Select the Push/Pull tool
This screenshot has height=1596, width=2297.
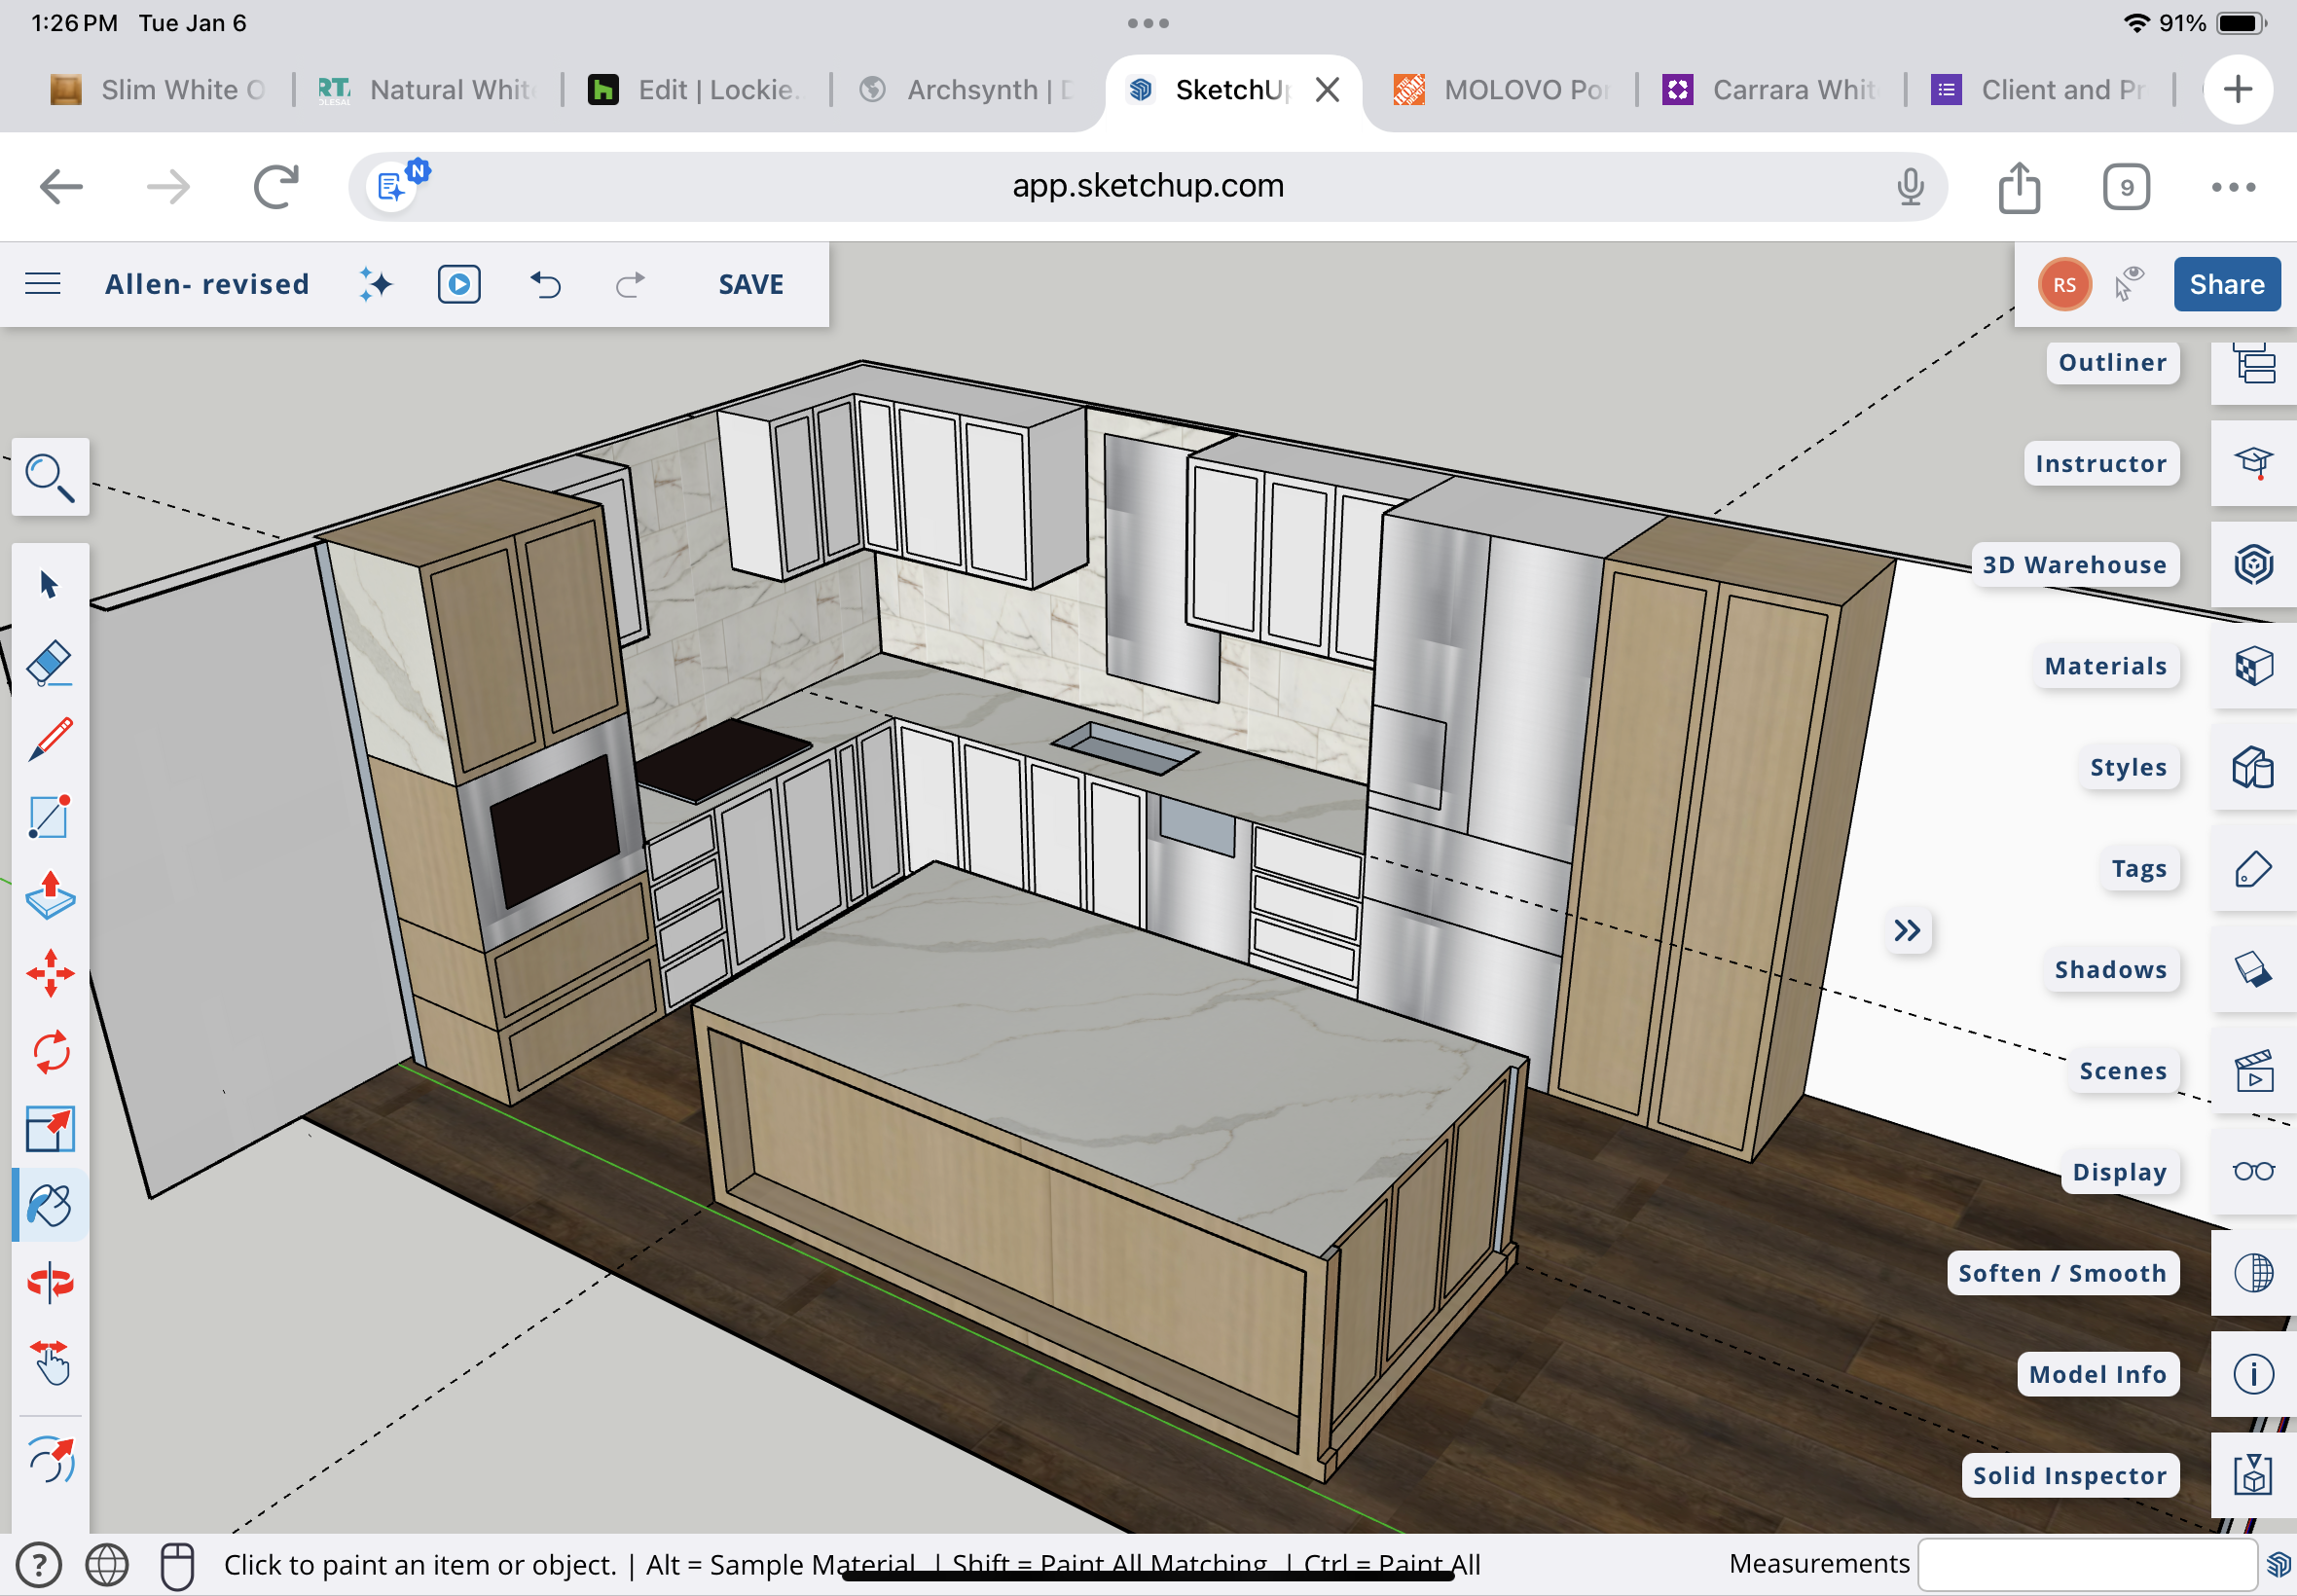49,896
